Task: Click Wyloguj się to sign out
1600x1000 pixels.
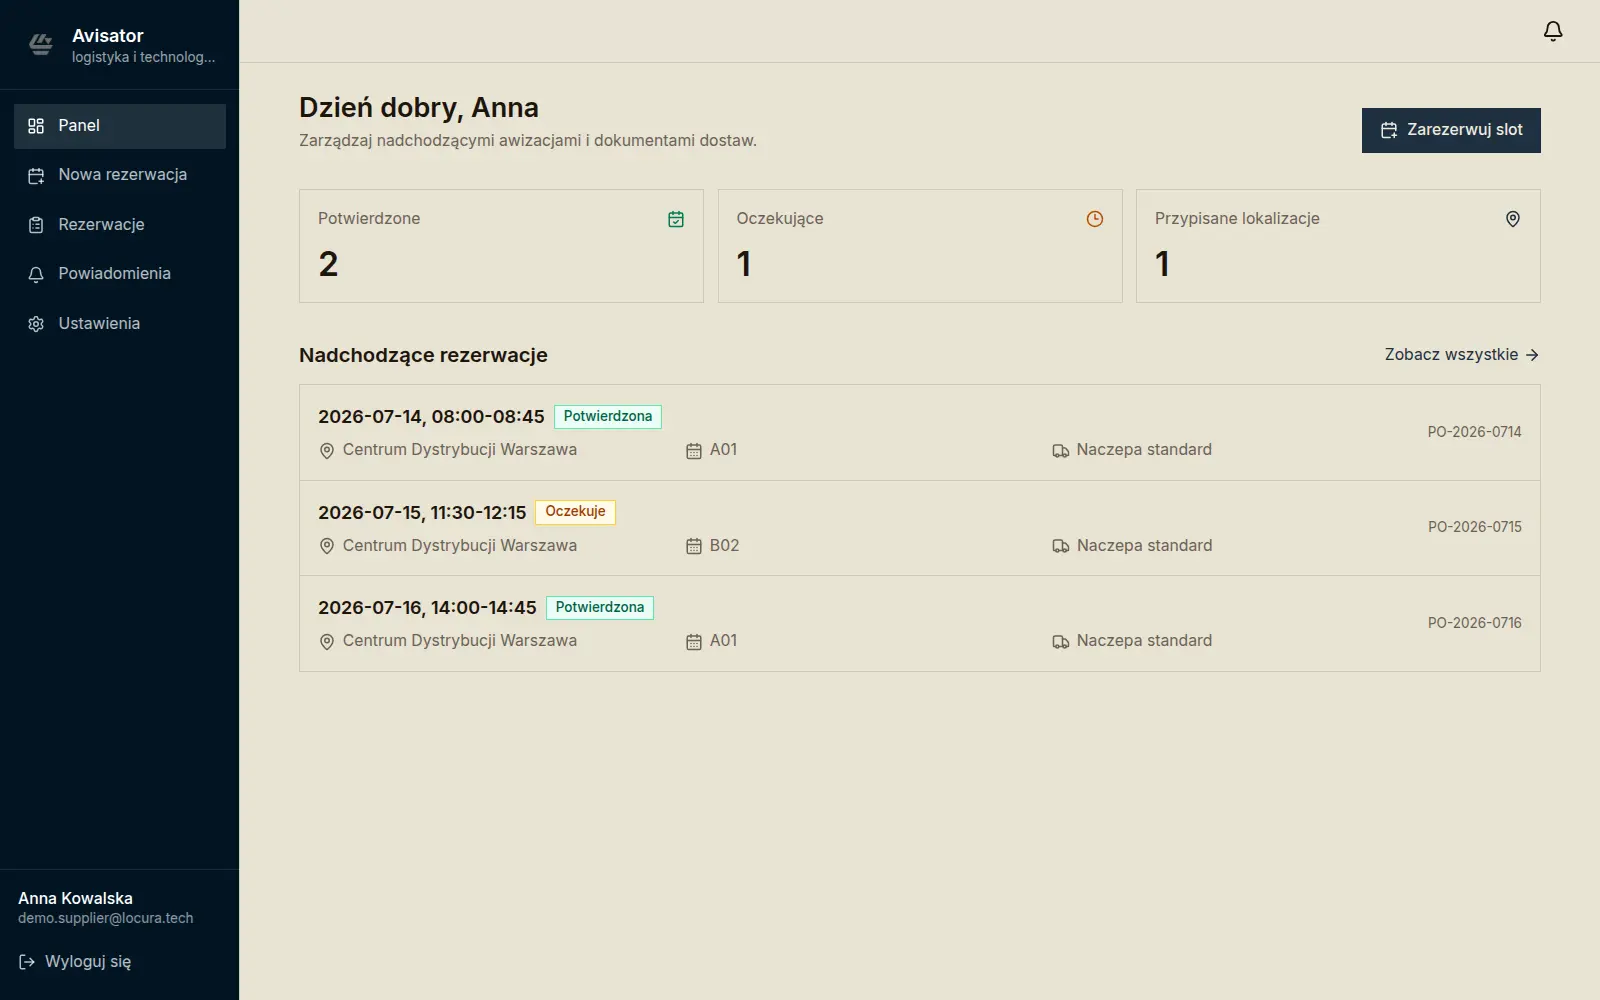Action: [75, 962]
